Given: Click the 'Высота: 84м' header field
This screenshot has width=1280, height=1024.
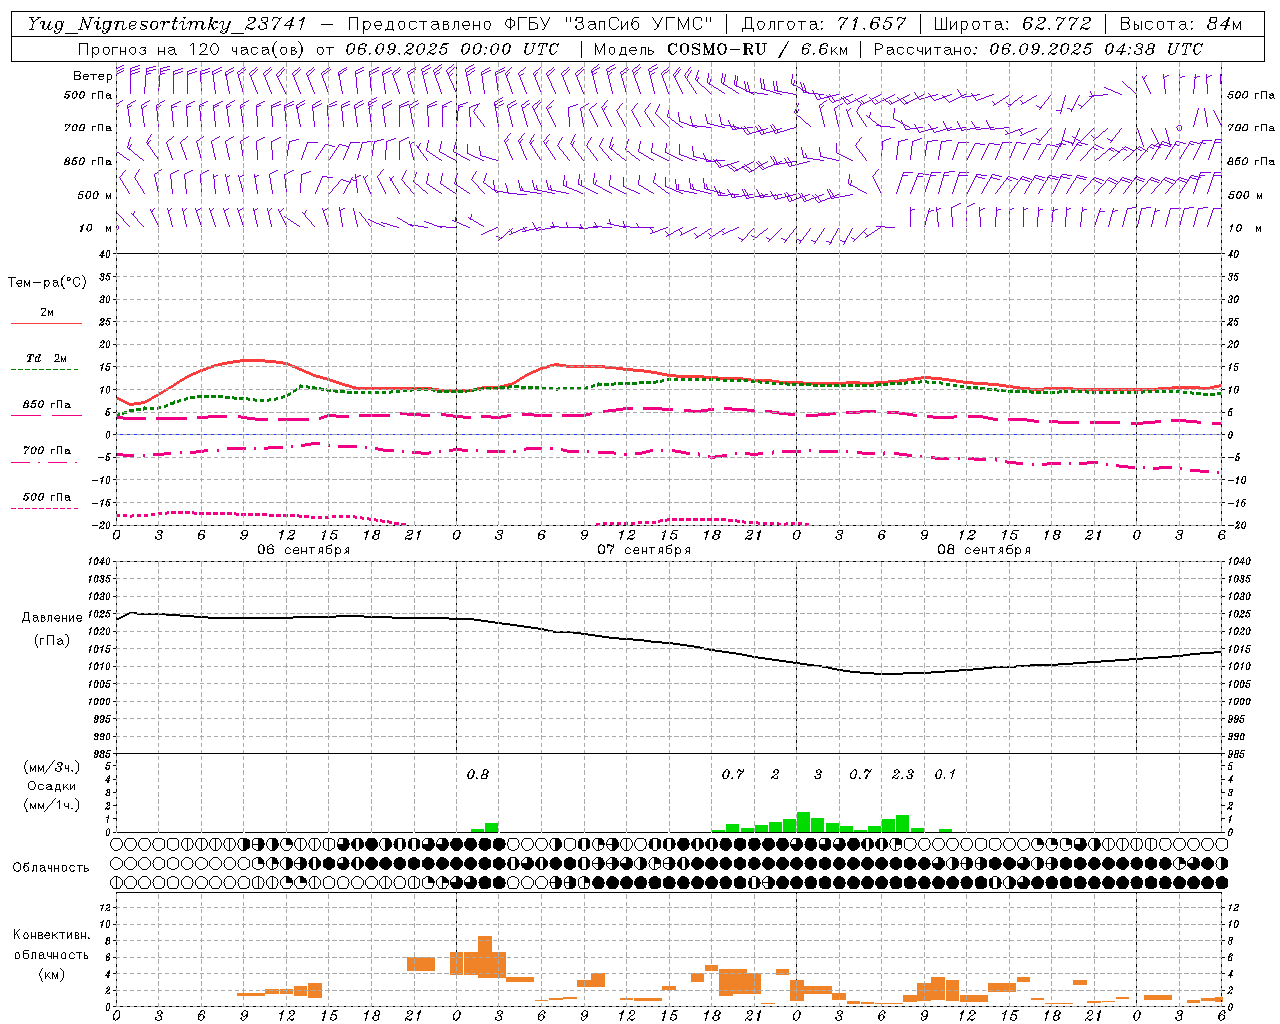Looking at the screenshot, I should [x=1180, y=24].
